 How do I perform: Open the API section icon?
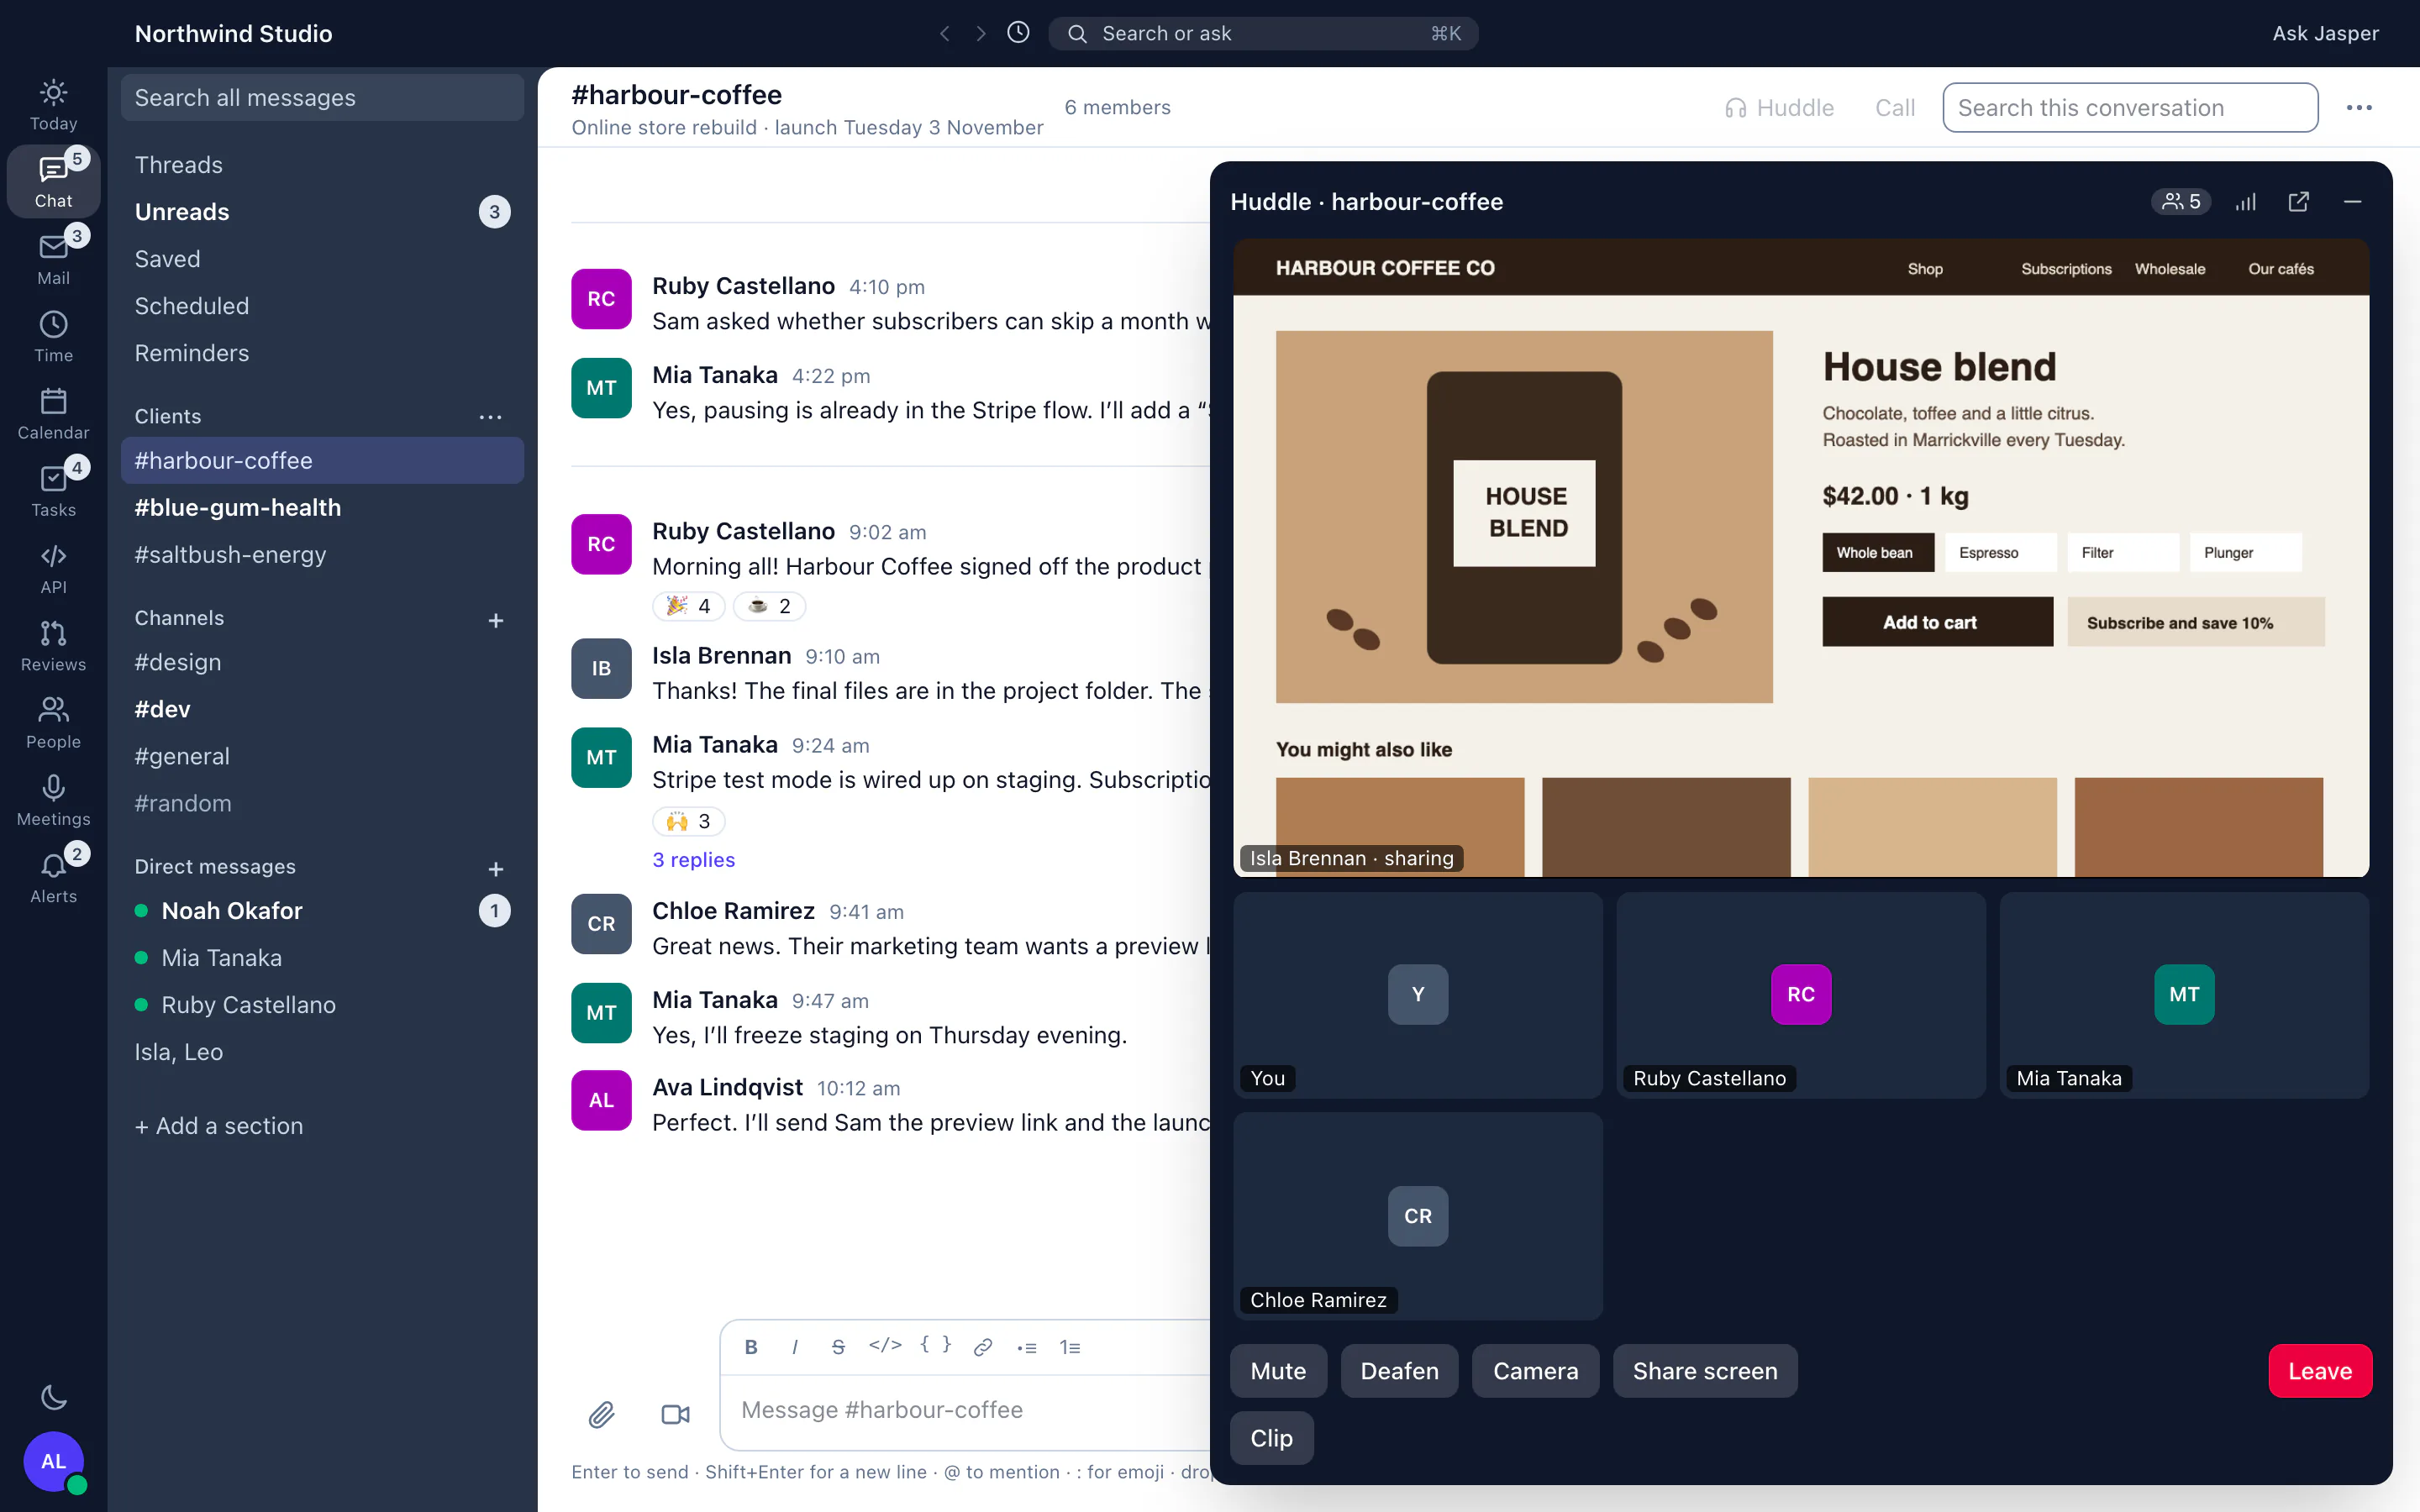click(x=53, y=568)
